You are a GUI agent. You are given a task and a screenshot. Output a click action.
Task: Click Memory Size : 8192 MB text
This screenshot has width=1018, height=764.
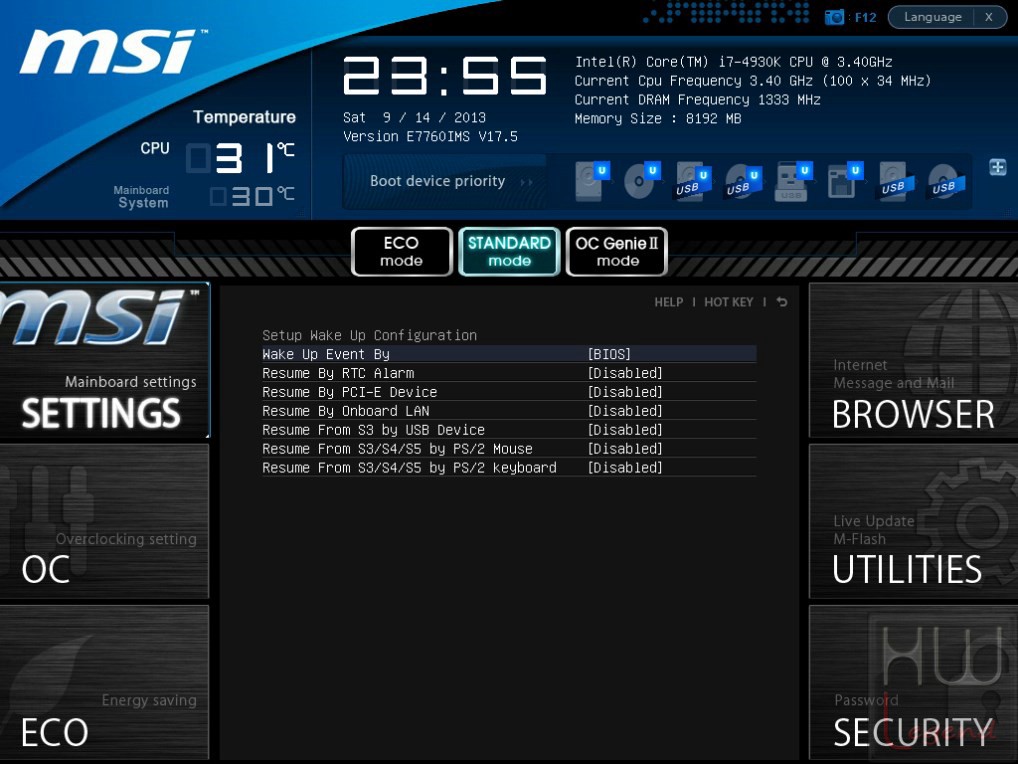pyautogui.click(x=658, y=118)
